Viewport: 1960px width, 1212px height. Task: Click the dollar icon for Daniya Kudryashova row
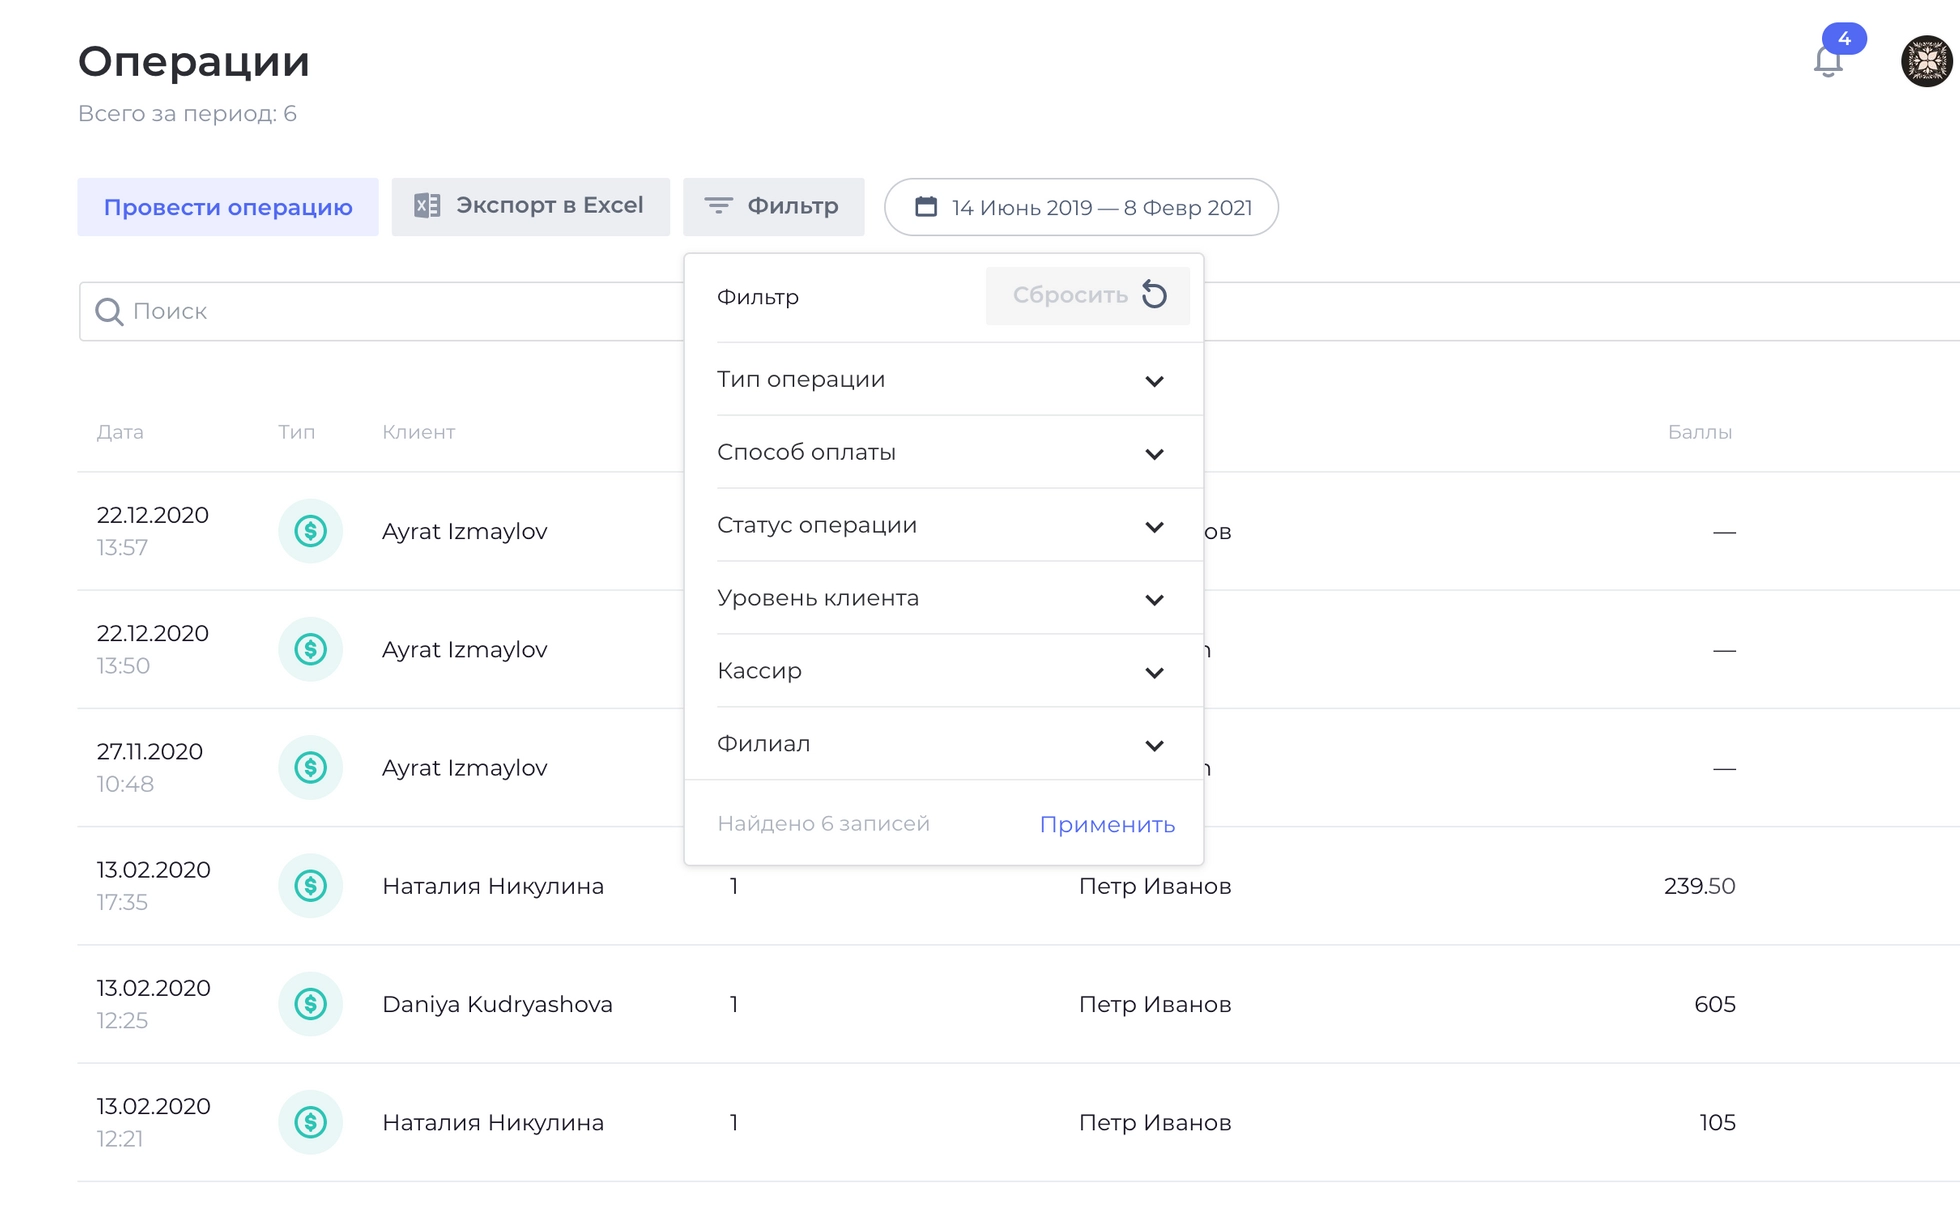click(x=310, y=1003)
